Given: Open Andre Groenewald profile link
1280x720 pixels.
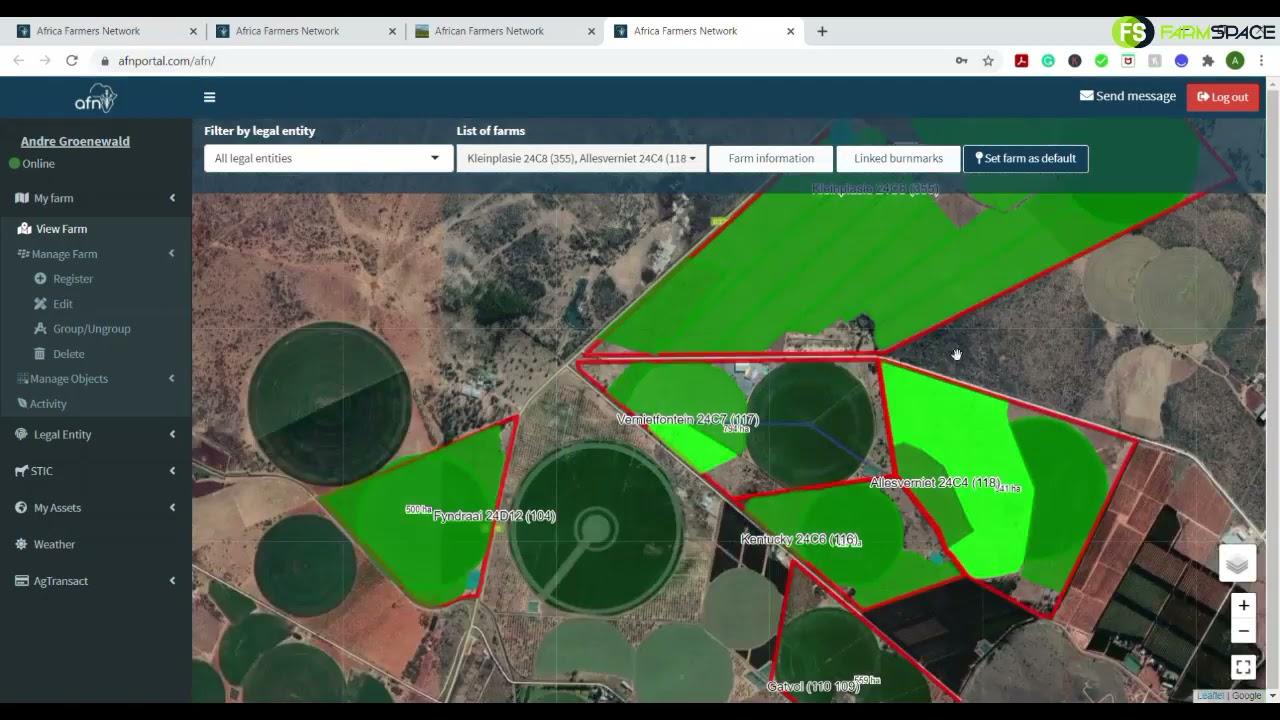Looking at the screenshot, I should (75, 141).
